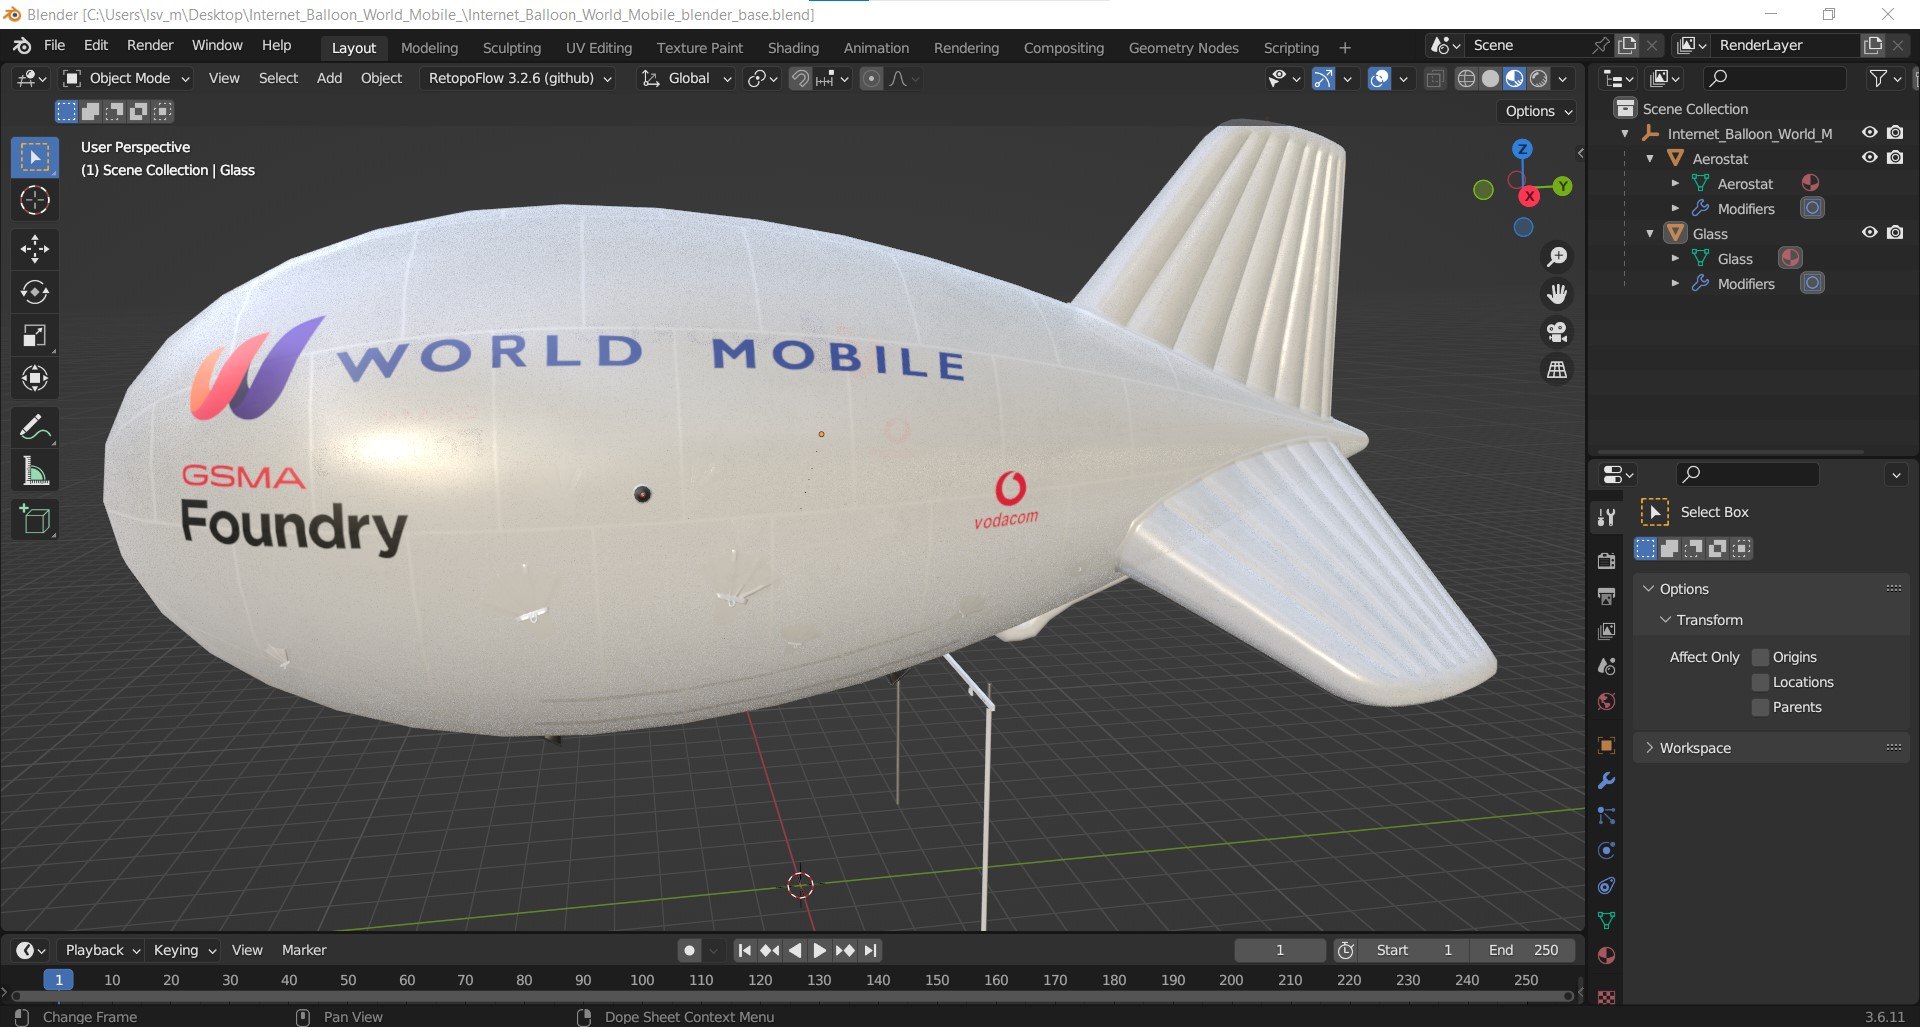Switch to the Shading workspace tab

(793, 47)
